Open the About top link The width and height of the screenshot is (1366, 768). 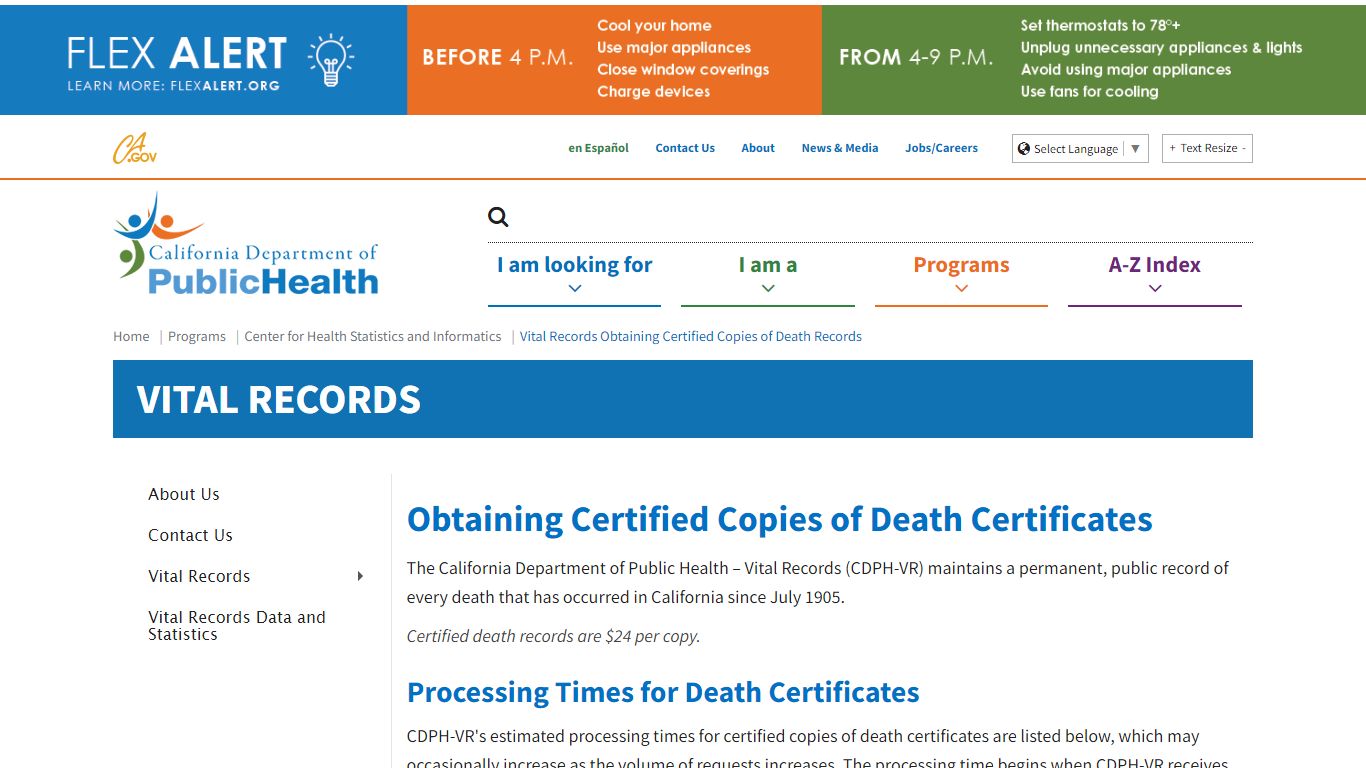[758, 148]
